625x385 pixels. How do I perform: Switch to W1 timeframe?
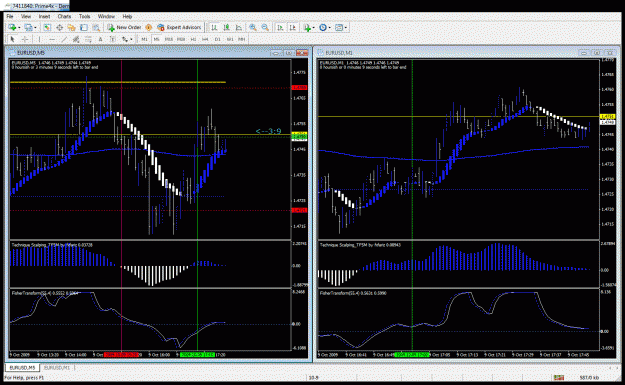[230, 39]
